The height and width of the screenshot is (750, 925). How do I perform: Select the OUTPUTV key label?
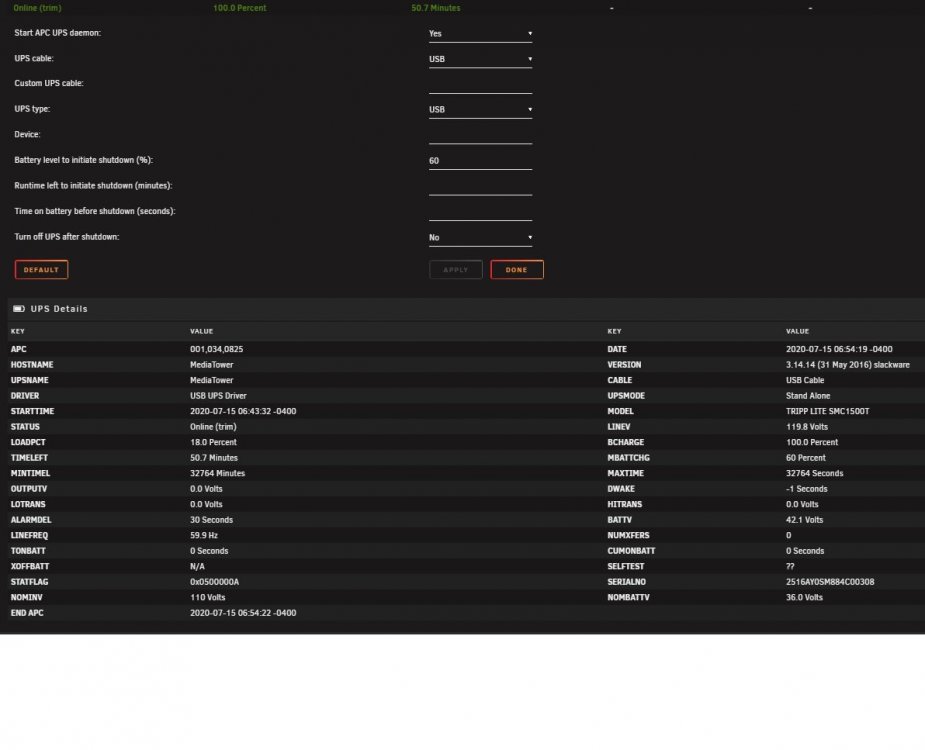point(28,489)
